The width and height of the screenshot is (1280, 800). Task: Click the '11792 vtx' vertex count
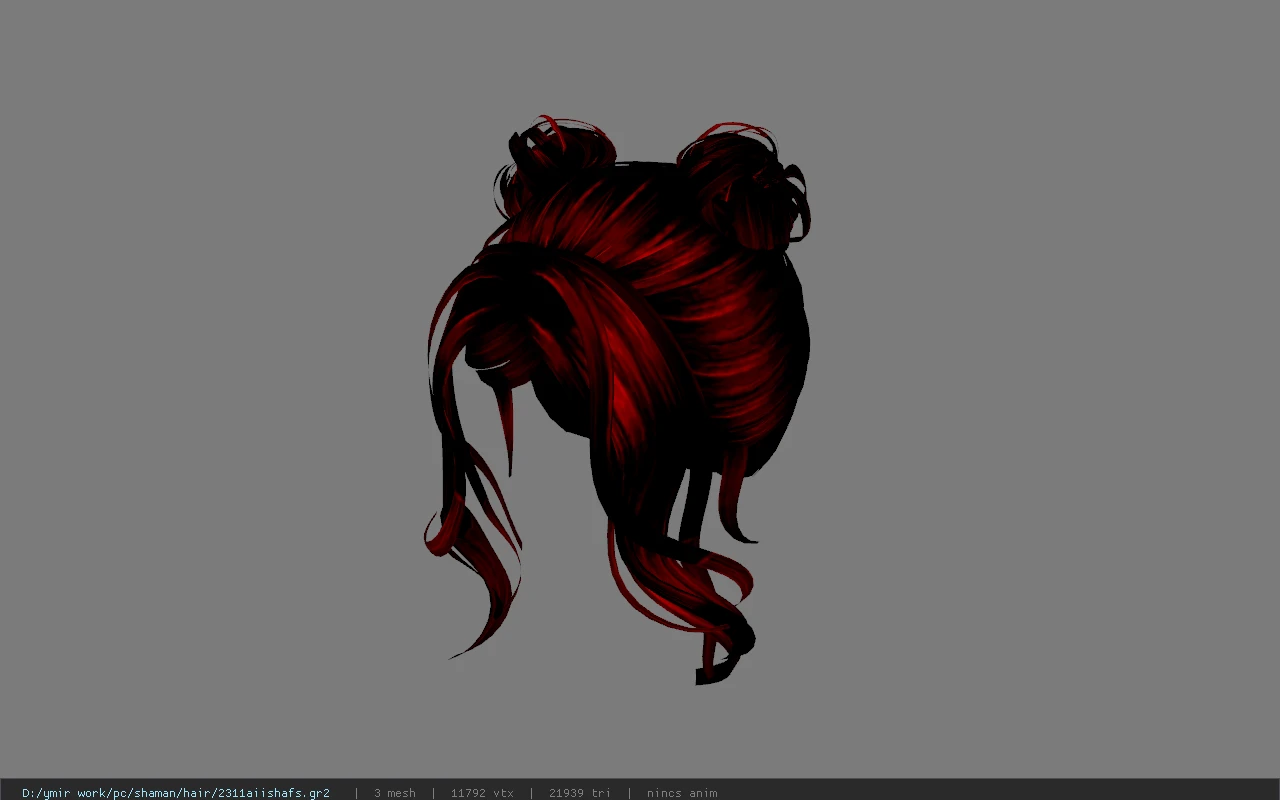click(x=482, y=793)
